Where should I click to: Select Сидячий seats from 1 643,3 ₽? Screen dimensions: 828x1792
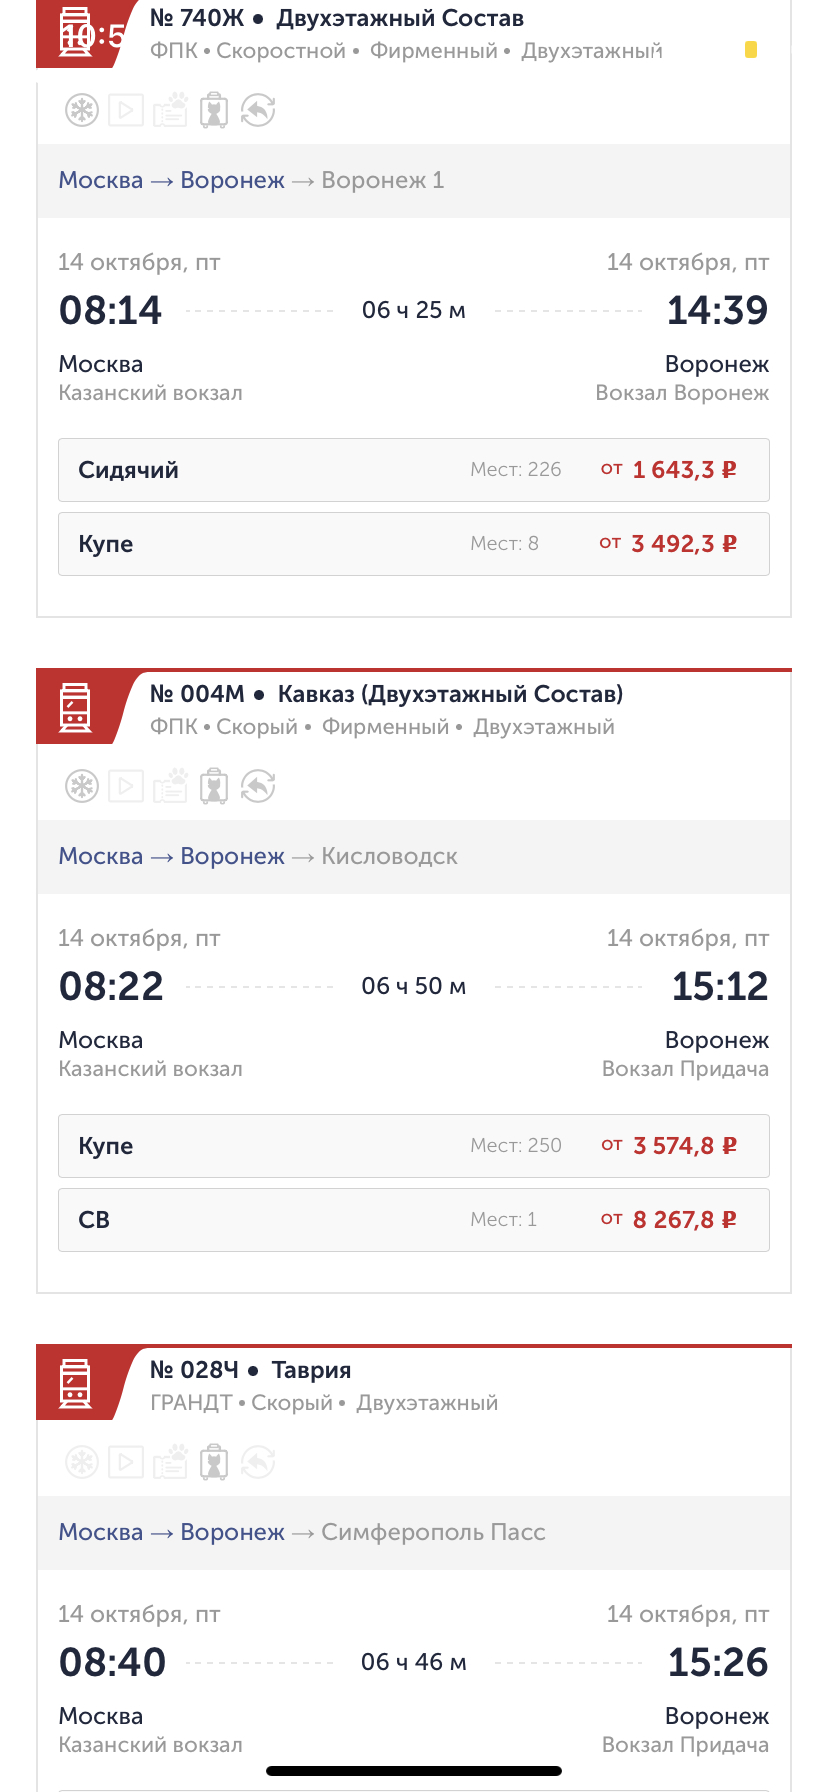click(413, 470)
